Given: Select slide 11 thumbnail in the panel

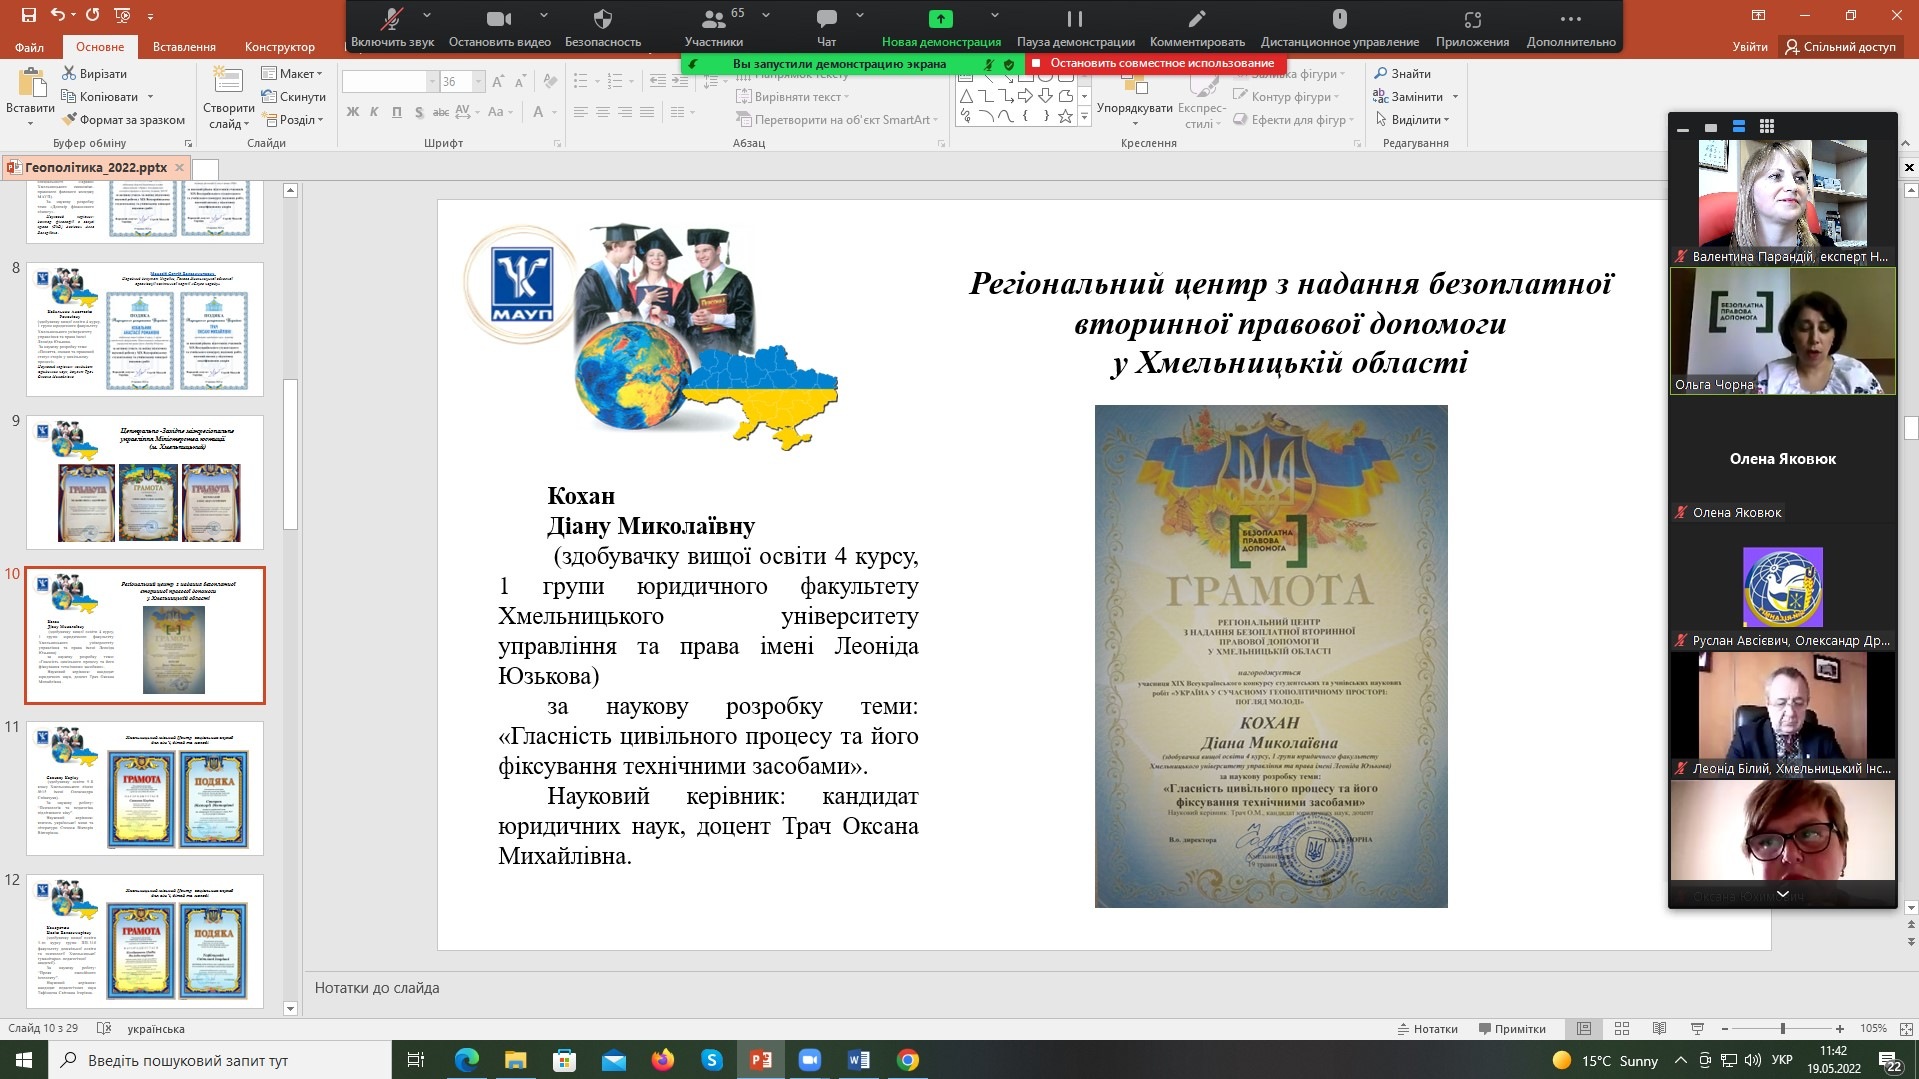Looking at the screenshot, I should pyautogui.click(x=145, y=788).
